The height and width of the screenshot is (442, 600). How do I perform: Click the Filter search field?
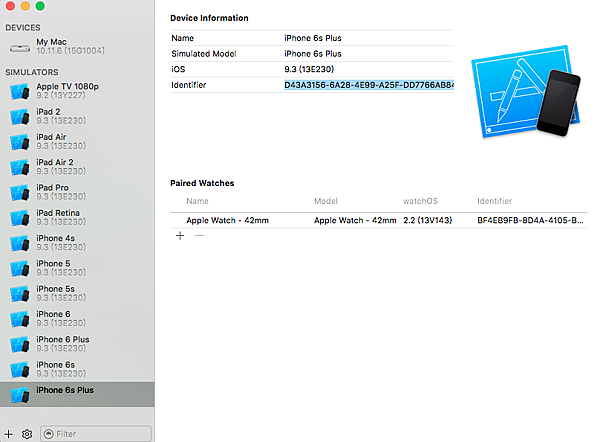(96, 434)
